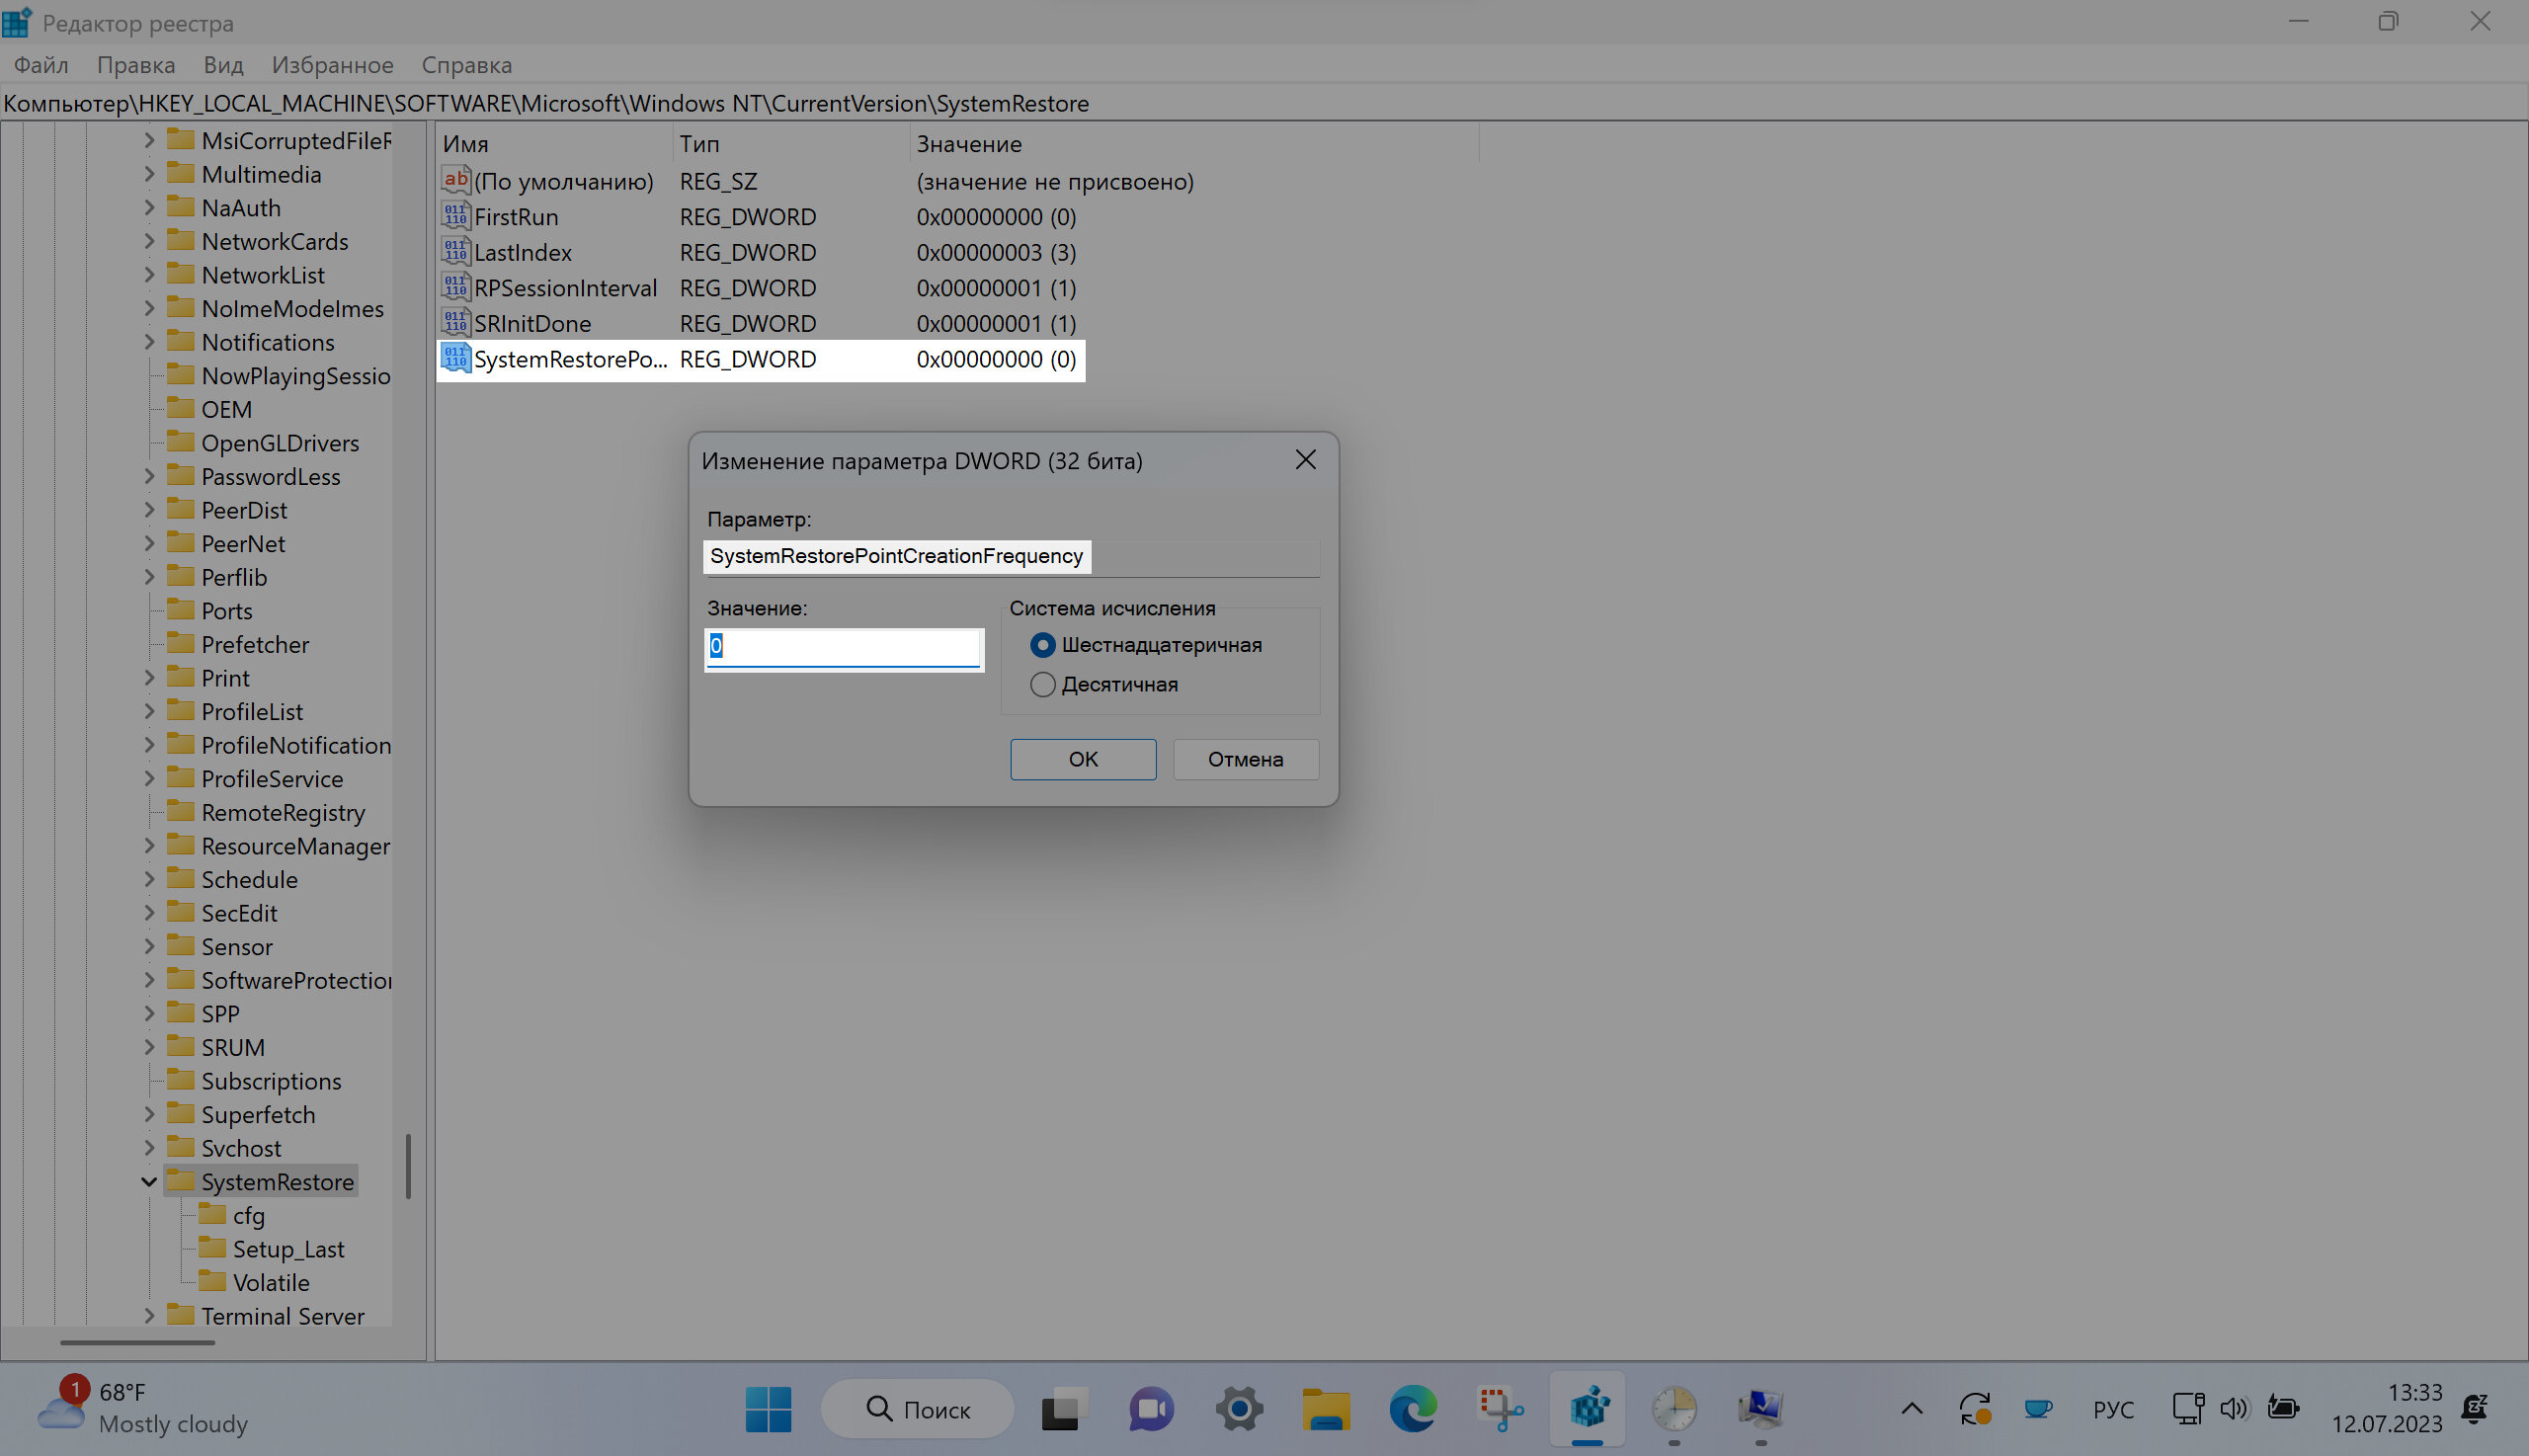Select the SRInitDone DWORD icon
This screenshot has height=1456, width=2529.
click(x=455, y=323)
